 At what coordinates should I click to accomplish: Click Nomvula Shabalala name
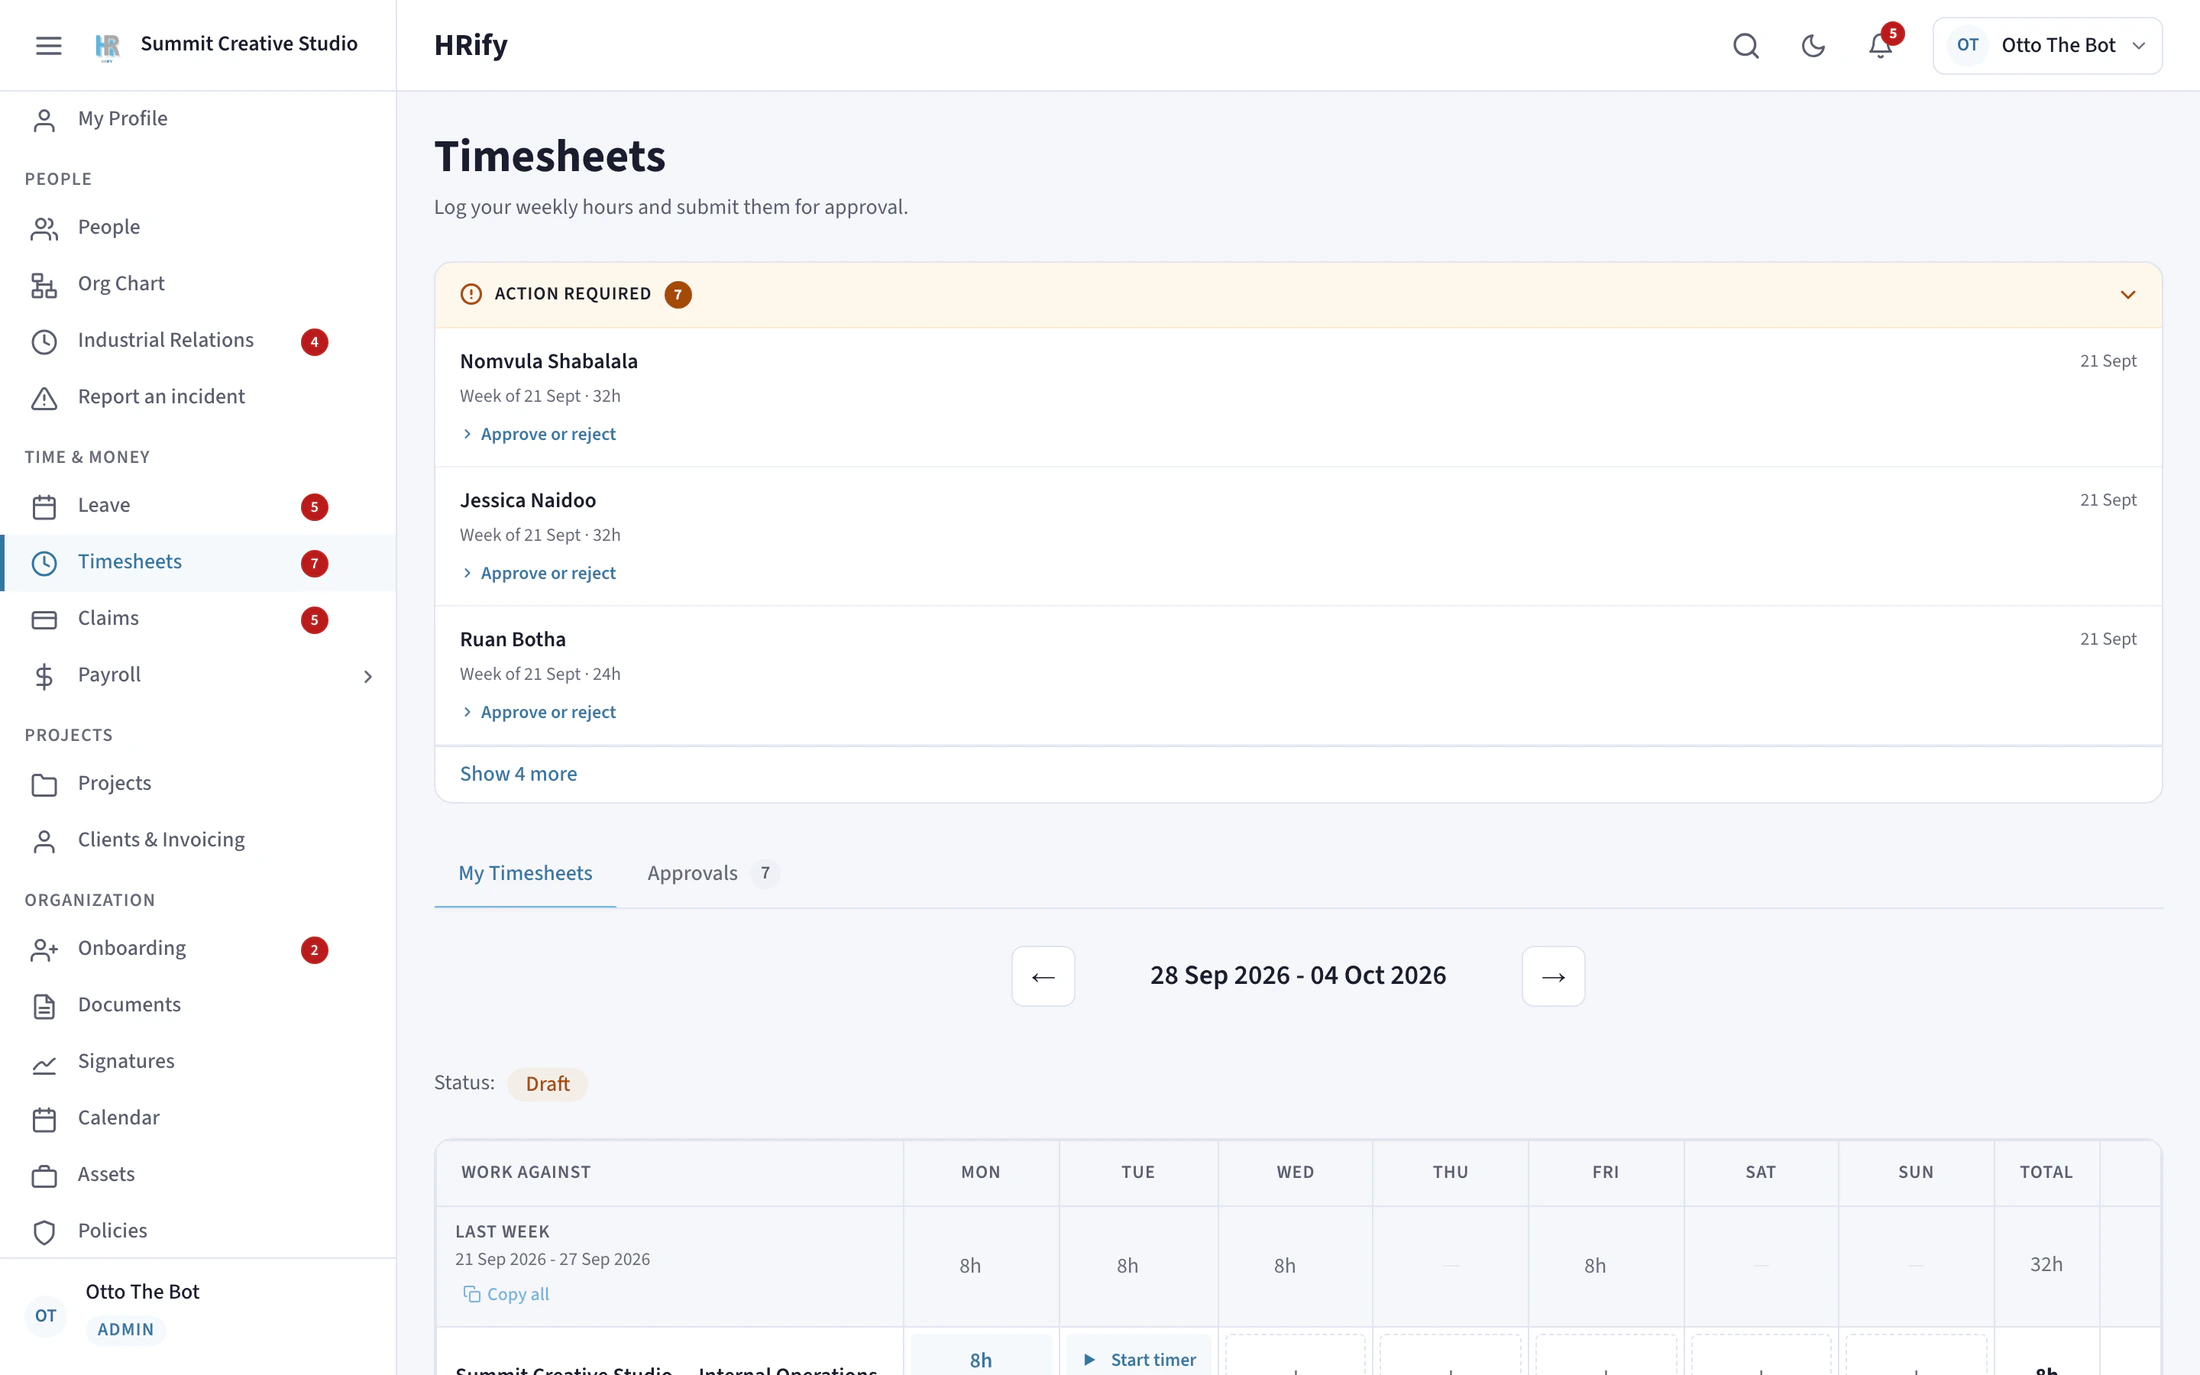[549, 362]
